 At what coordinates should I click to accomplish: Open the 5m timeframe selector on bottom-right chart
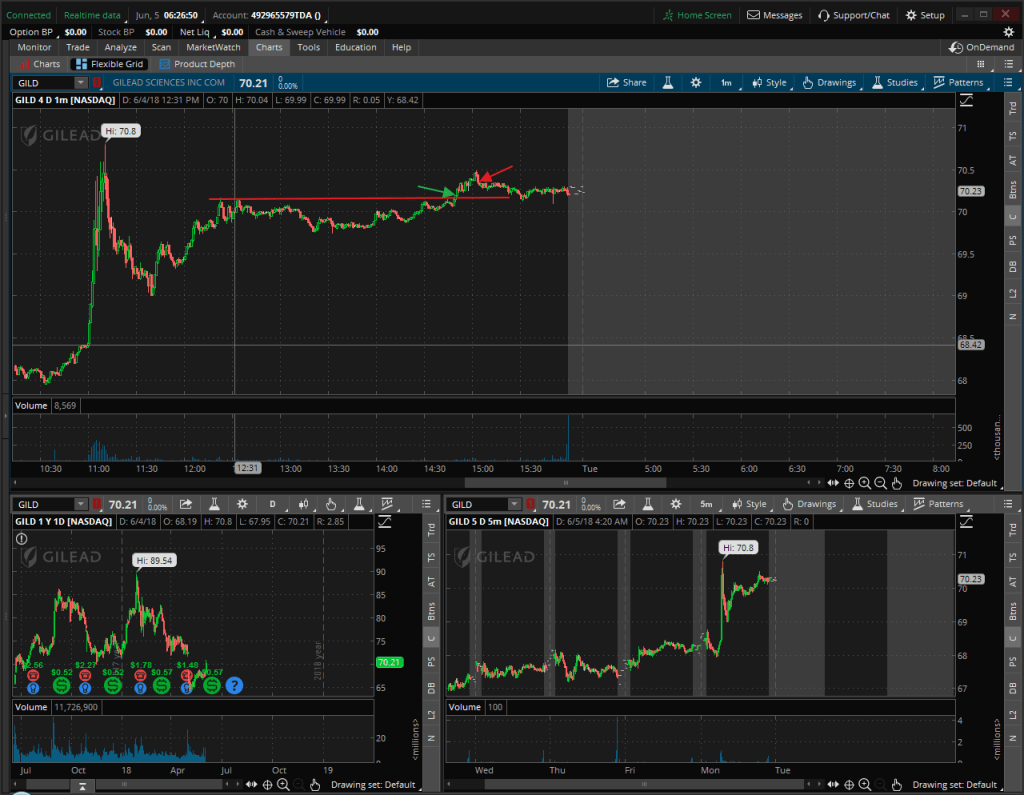706,505
